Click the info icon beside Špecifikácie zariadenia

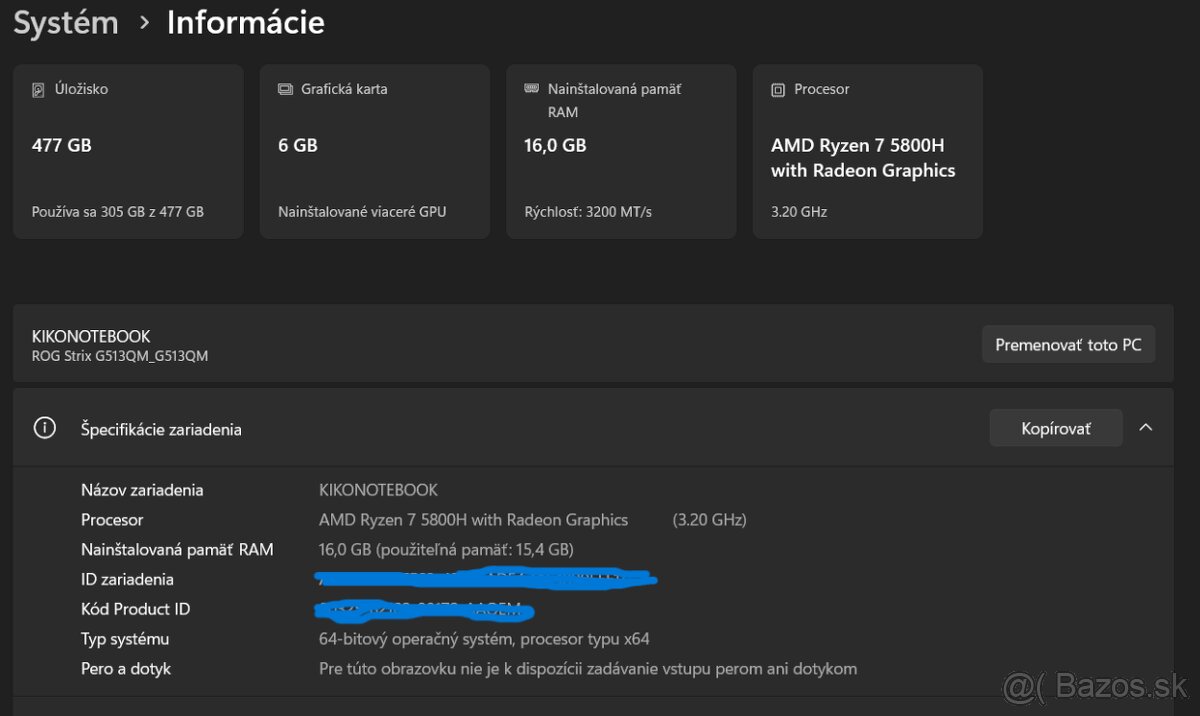coord(44,429)
